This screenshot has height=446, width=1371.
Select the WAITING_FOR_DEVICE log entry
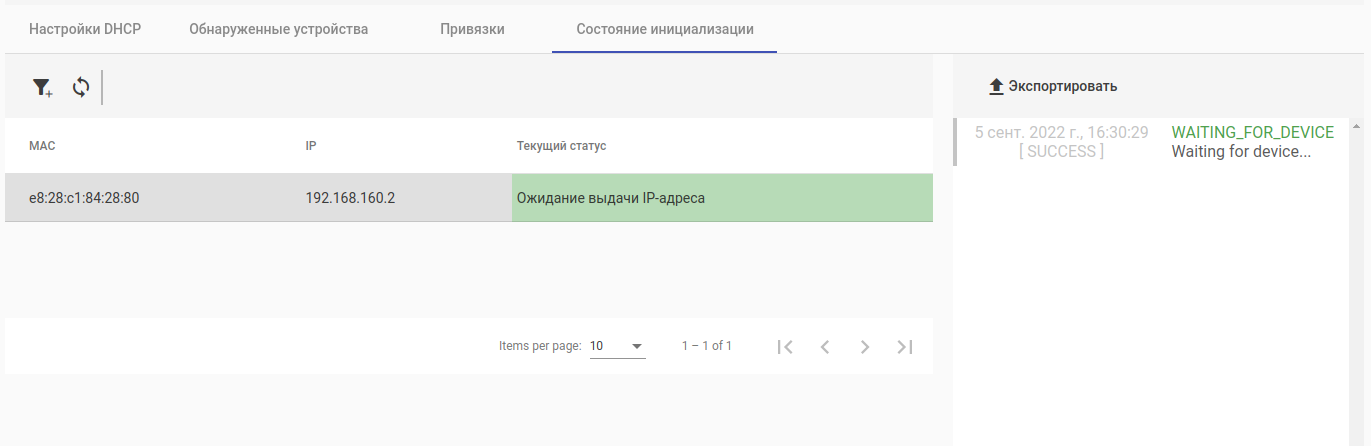click(x=1252, y=133)
